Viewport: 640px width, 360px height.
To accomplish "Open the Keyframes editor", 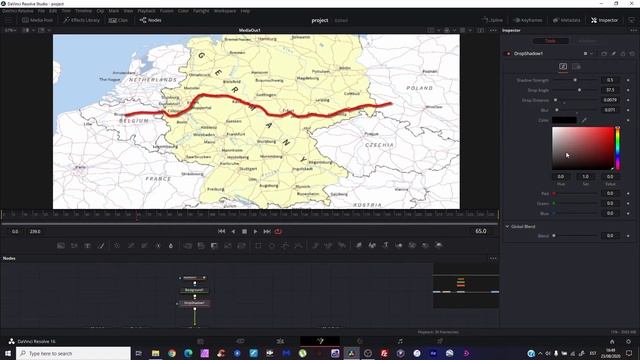I will point(528,20).
